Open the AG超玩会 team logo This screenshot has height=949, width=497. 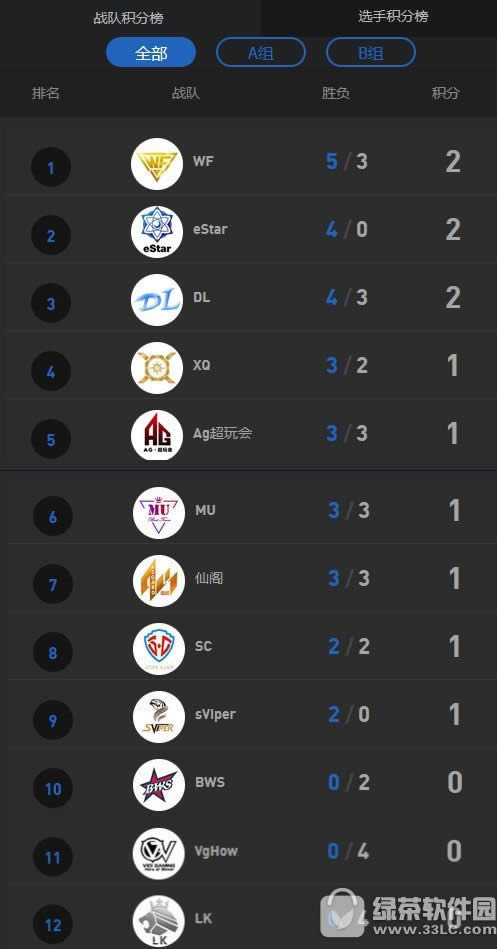tap(157, 435)
